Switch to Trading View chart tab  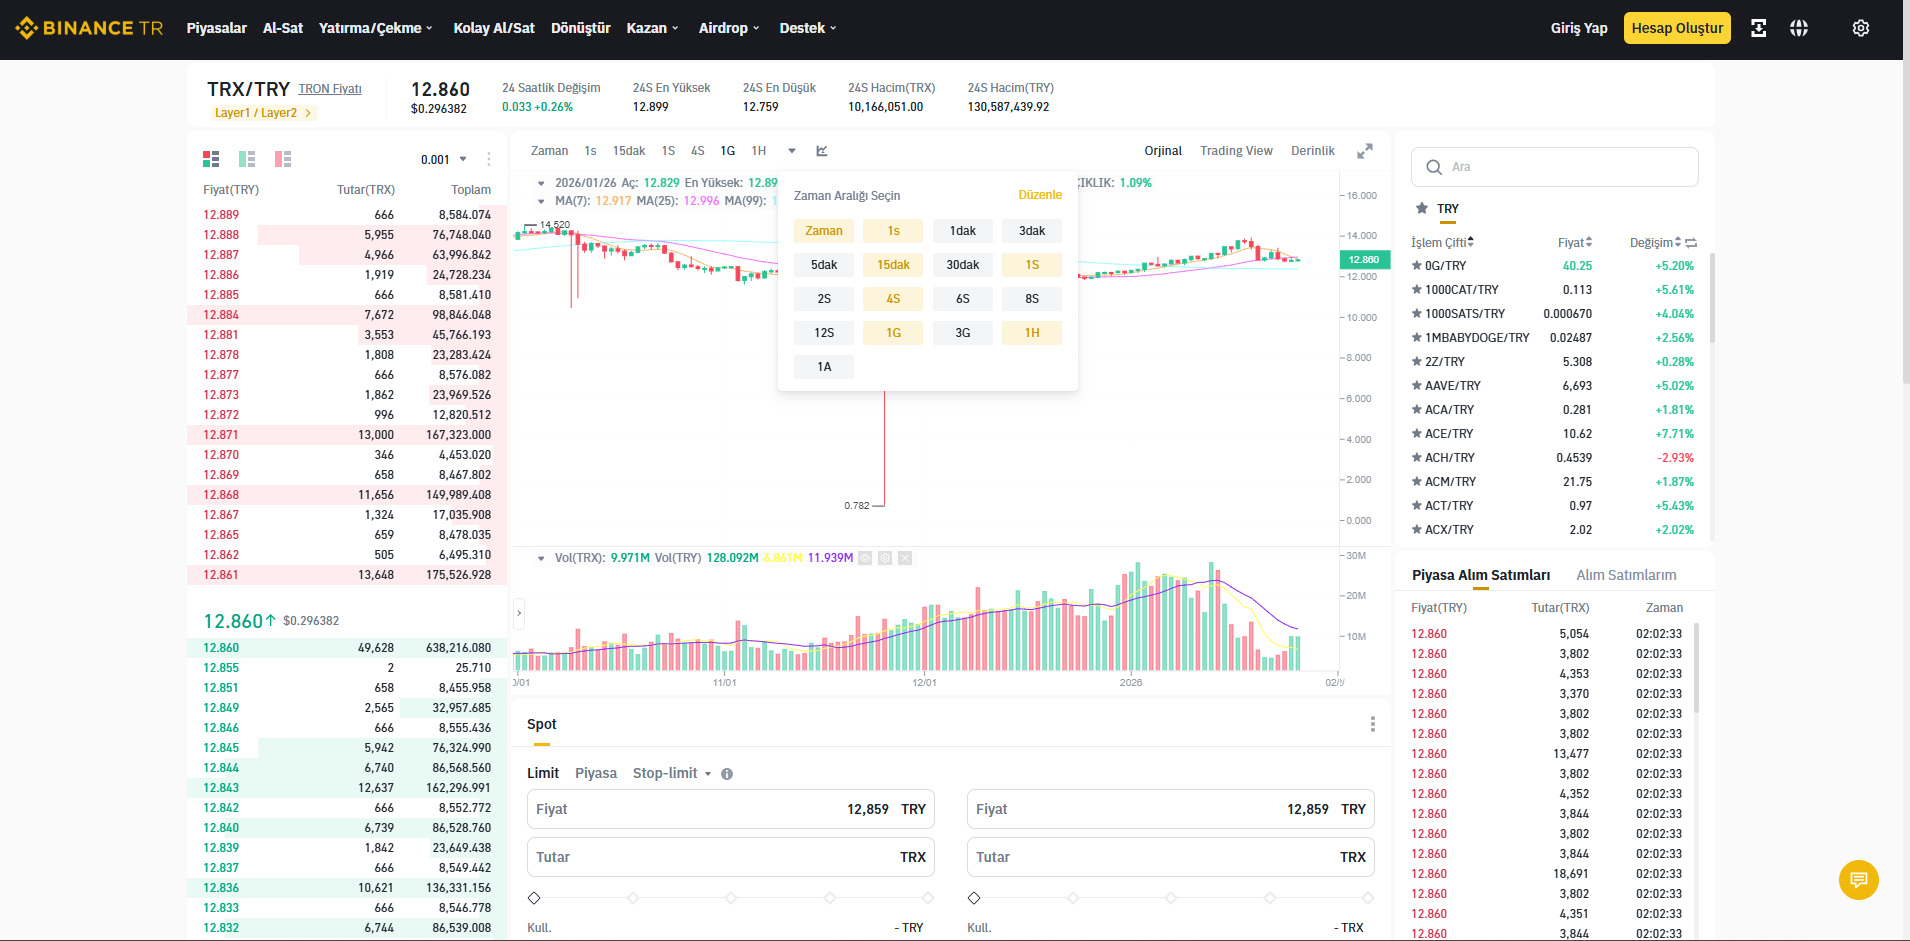click(x=1236, y=151)
